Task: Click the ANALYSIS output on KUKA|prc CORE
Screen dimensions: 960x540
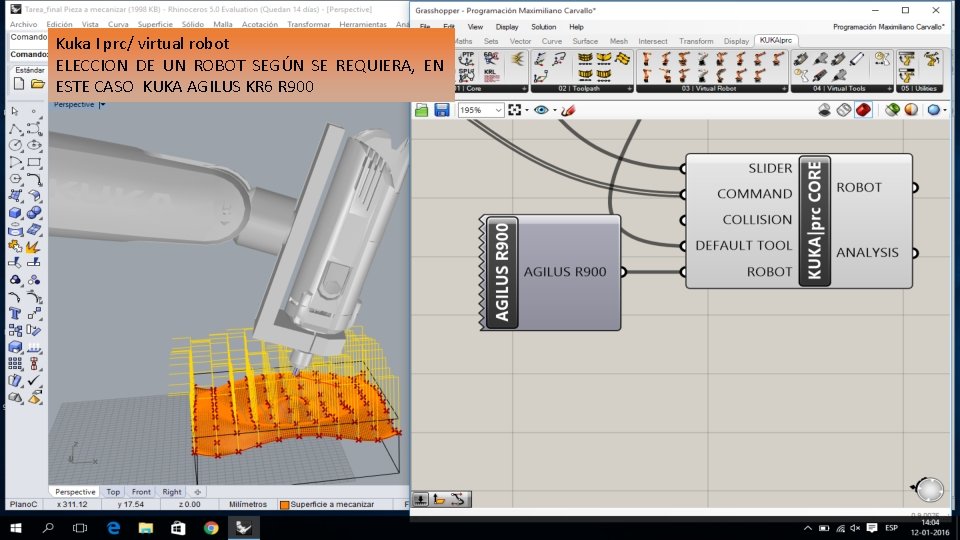Action: [867, 252]
